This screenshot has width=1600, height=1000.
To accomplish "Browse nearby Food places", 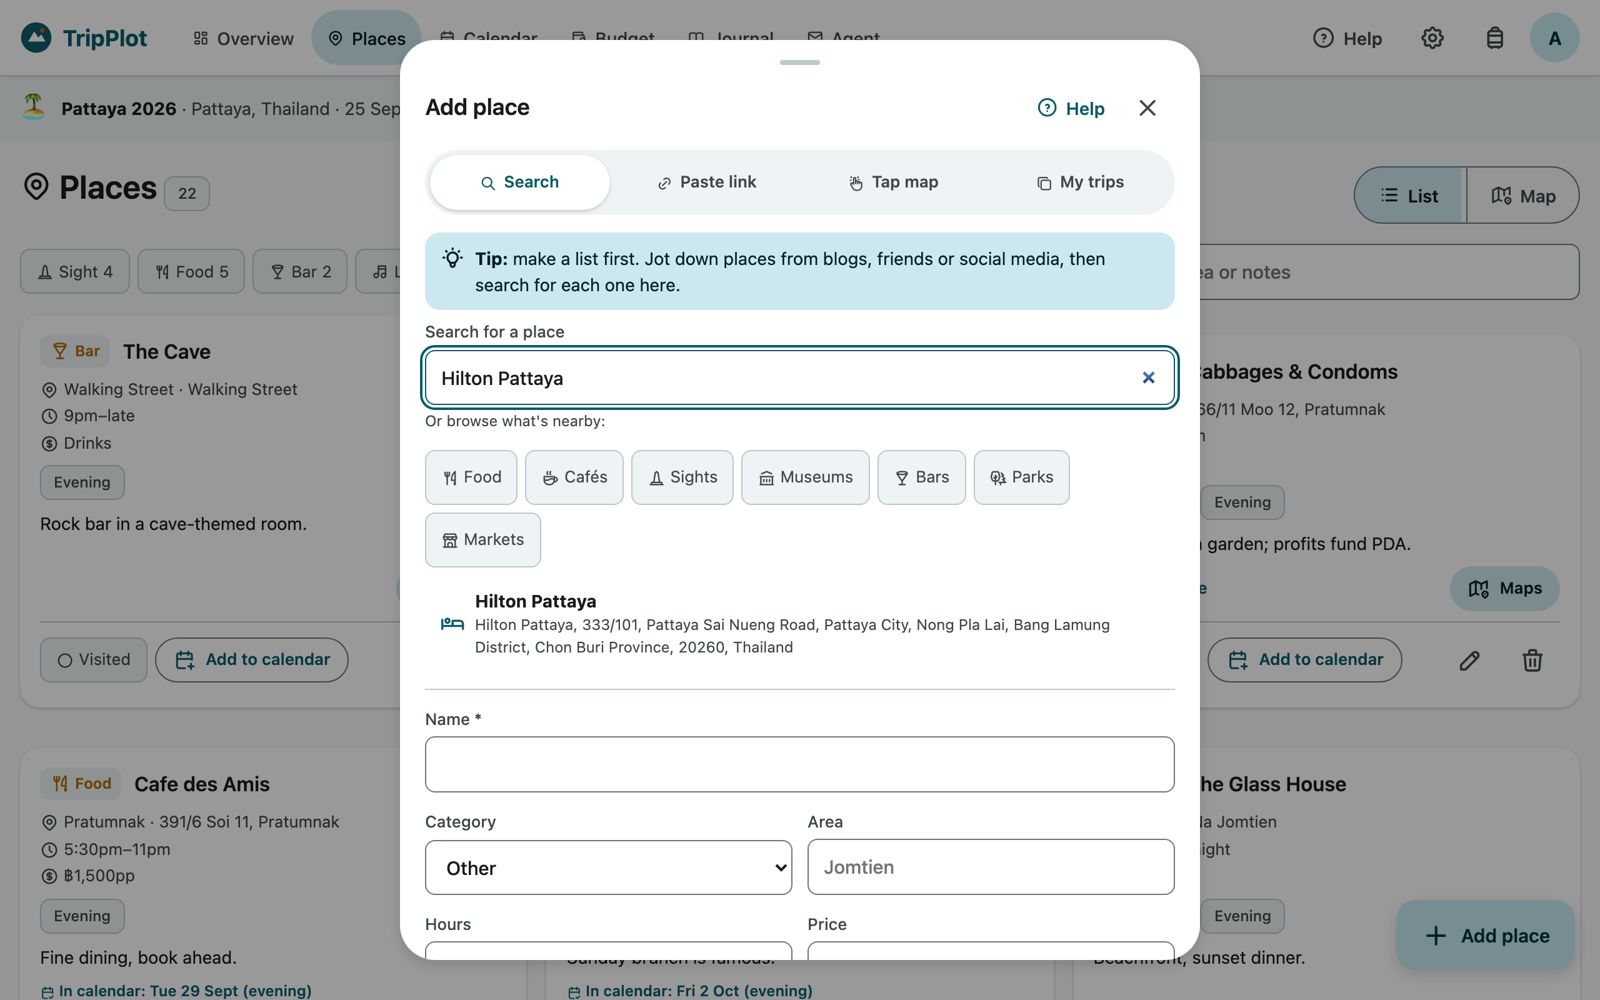I will (x=471, y=477).
